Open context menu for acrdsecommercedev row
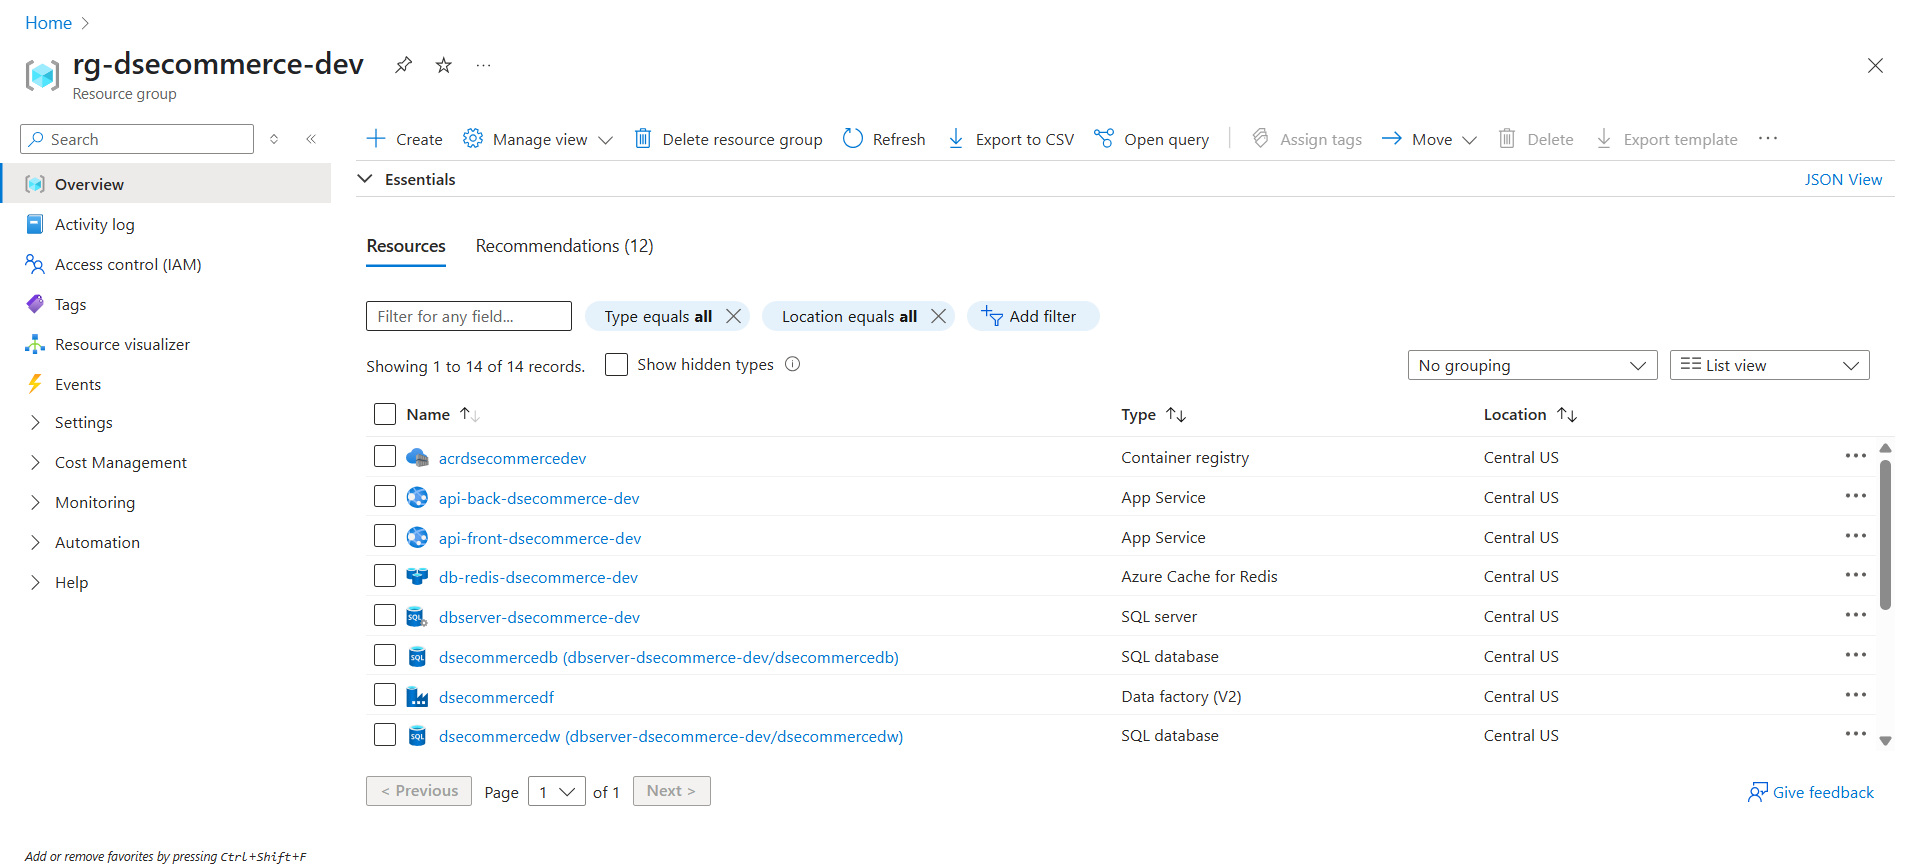 1856,456
